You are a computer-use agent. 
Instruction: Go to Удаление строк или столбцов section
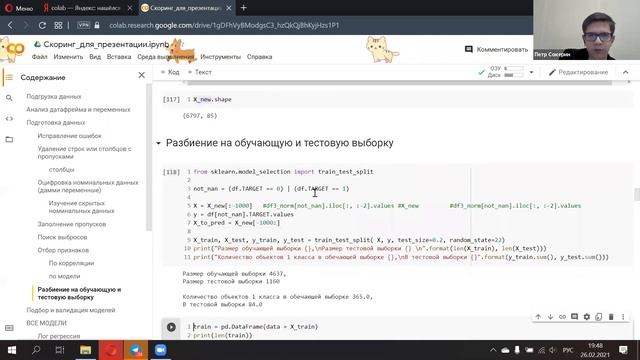point(84,153)
